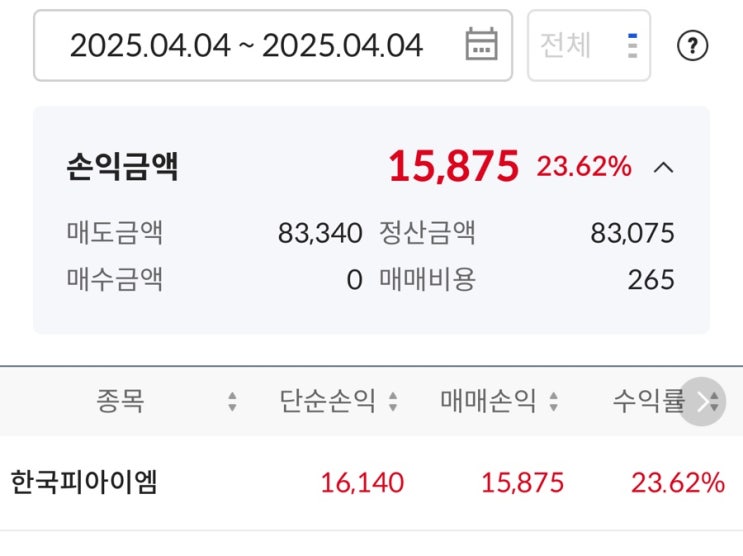Viewport: 743px width, 556px height.
Task: Click the 23.62% summary return rate
Action: pos(584,167)
